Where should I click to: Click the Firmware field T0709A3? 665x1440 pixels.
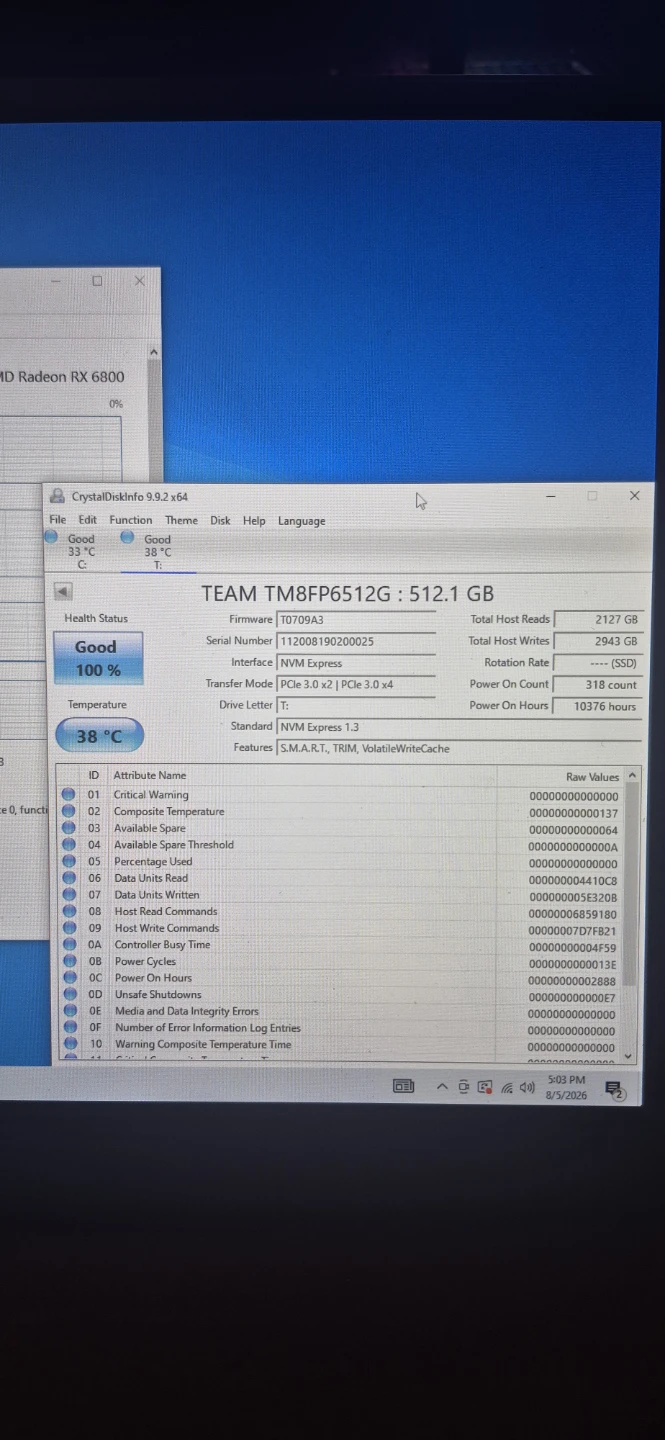coord(355,620)
